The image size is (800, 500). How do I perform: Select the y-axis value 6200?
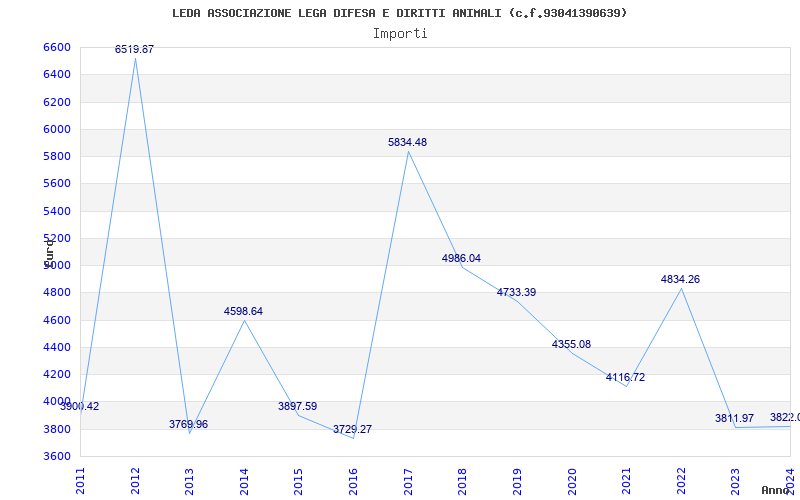[x=57, y=102]
